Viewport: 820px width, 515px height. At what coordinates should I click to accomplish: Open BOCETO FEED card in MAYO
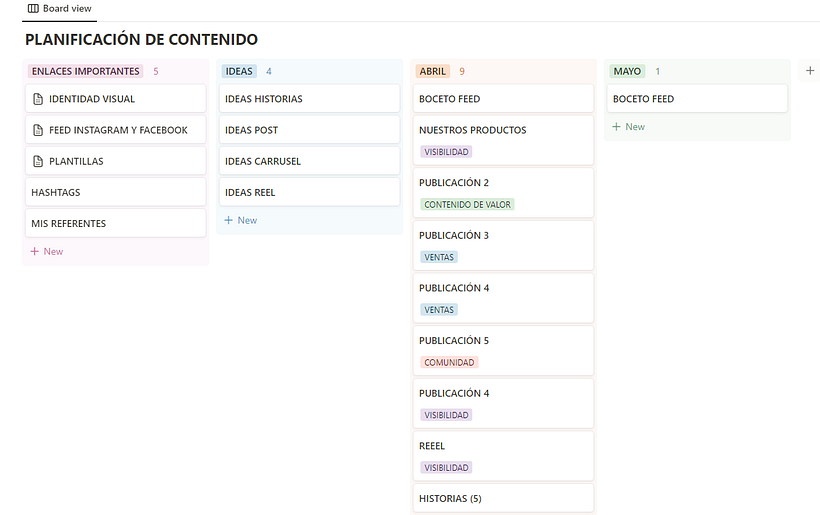point(698,99)
